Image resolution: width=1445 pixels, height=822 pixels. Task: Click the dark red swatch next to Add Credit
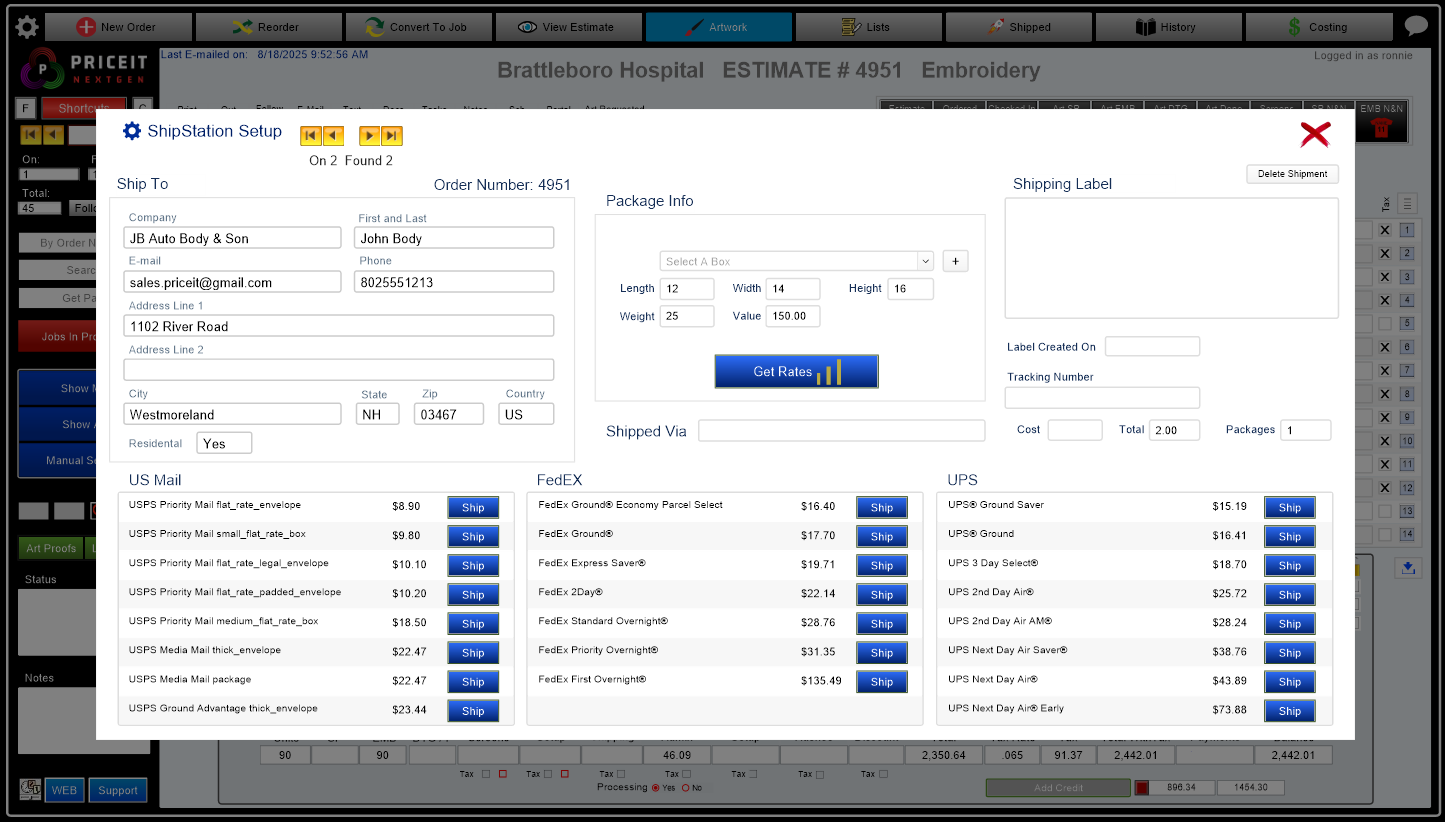tap(1141, 788)
